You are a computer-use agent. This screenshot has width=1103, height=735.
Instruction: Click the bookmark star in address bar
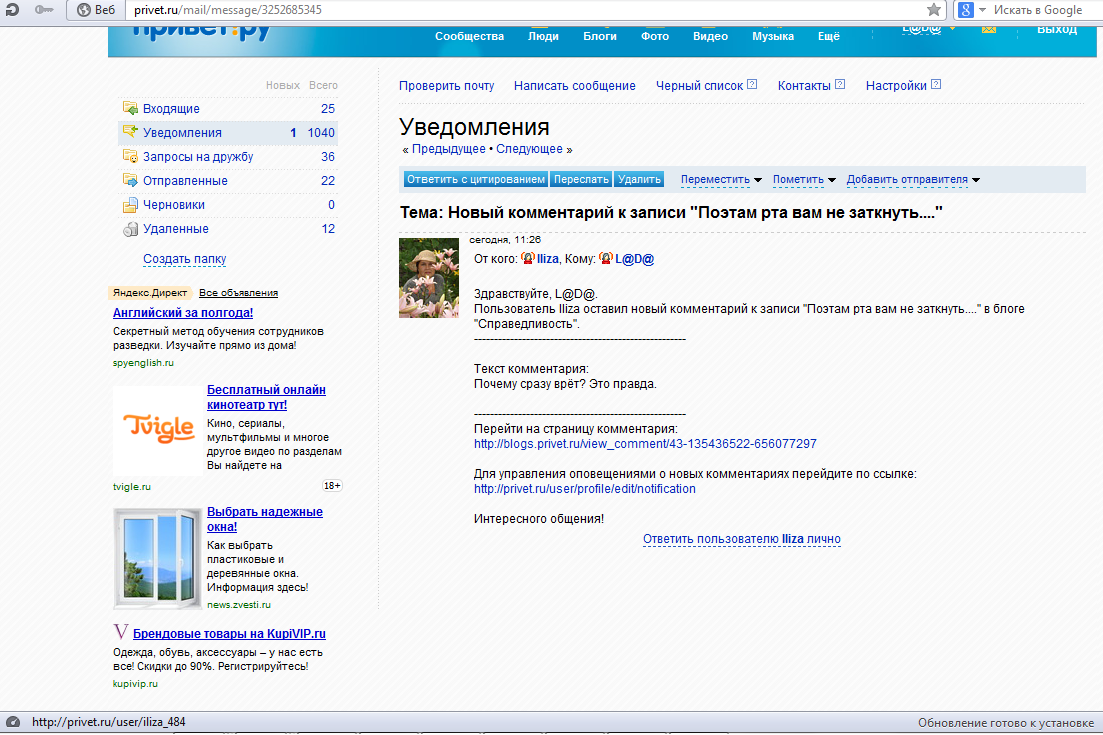coord(933,10)
